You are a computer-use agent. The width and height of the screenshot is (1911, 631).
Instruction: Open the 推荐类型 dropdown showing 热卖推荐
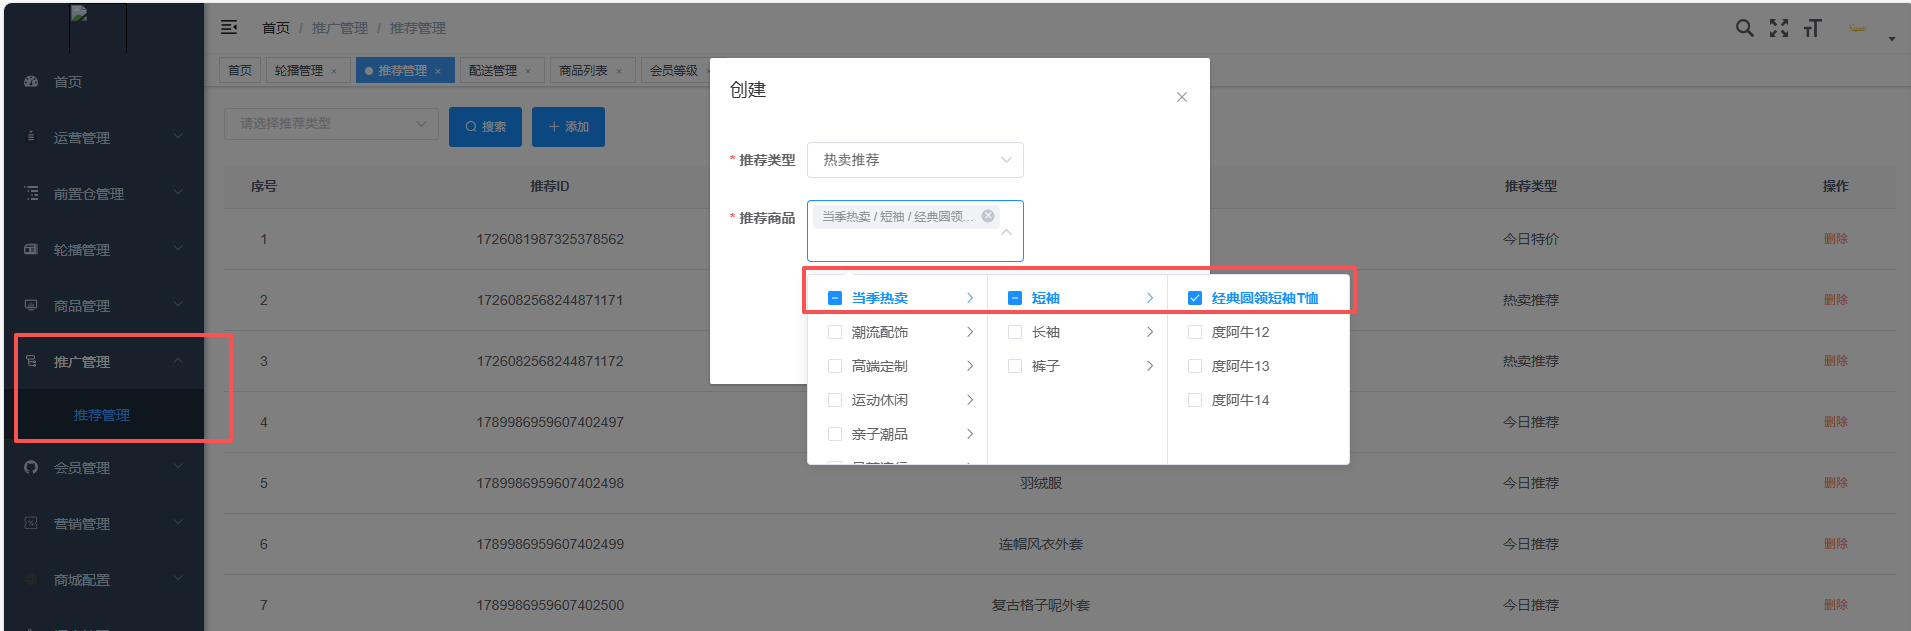915,160
